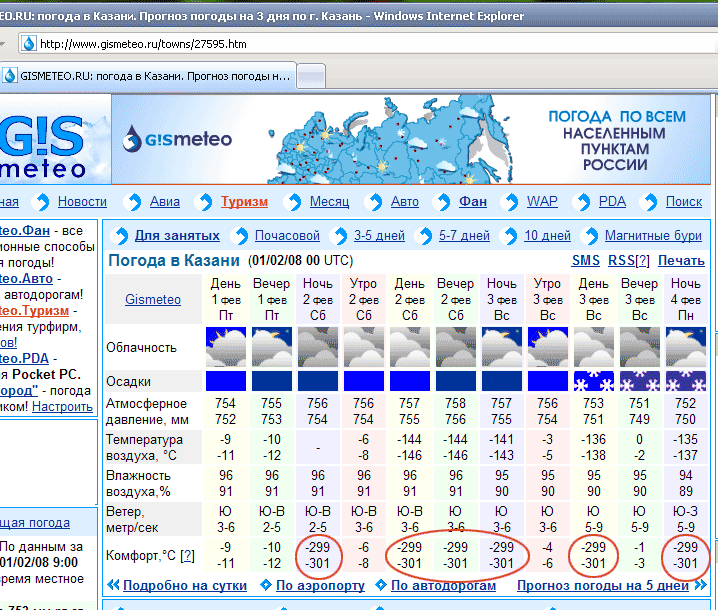Click the cloudiness icon for Вечер 1 фев
This screenshot has height=610, width=718.
[272, 347]
